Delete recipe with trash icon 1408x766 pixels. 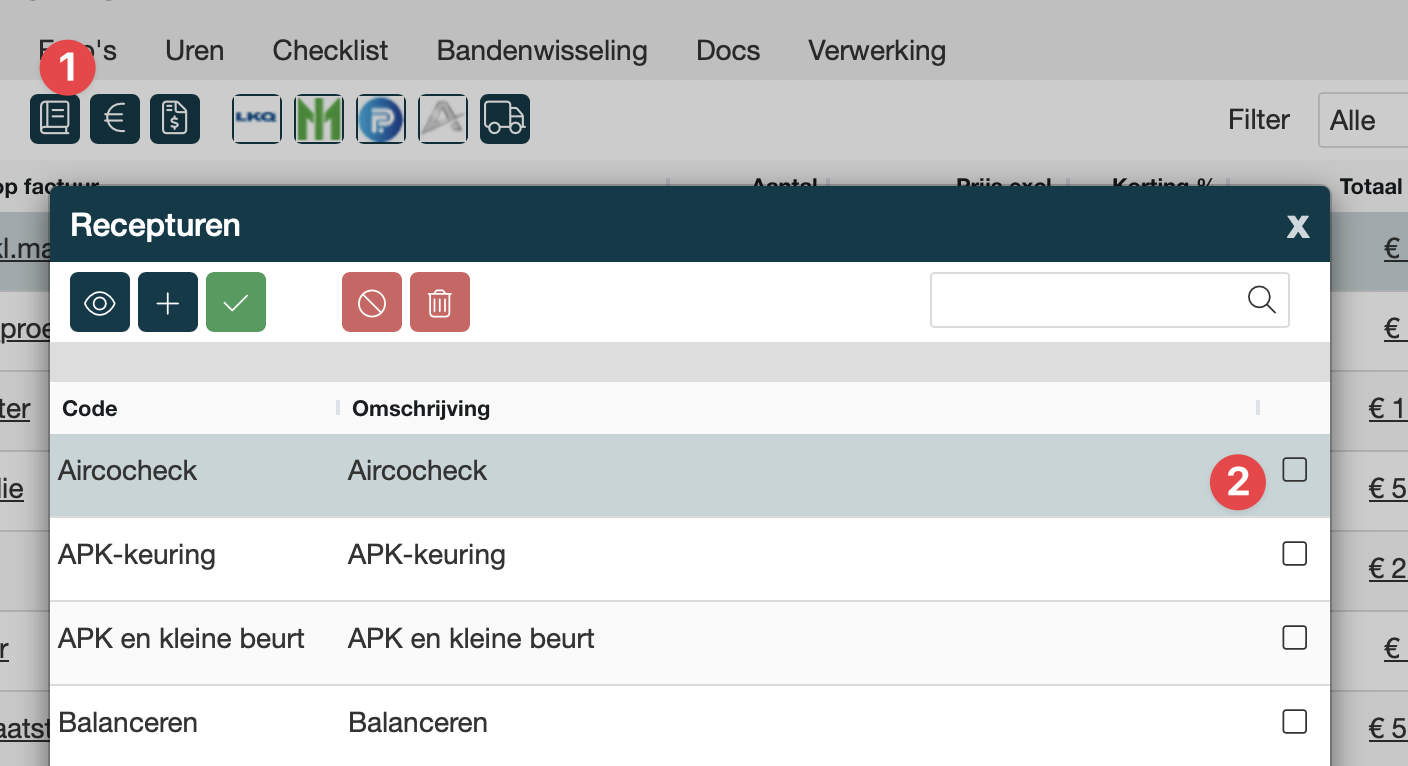tap(440, 302)
